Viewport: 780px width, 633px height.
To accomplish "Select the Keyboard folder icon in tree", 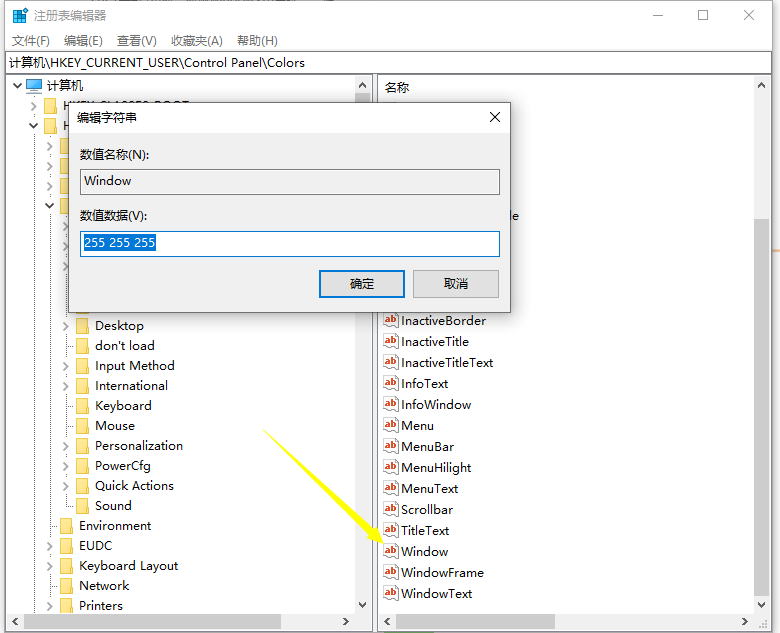I will [82, 406].
